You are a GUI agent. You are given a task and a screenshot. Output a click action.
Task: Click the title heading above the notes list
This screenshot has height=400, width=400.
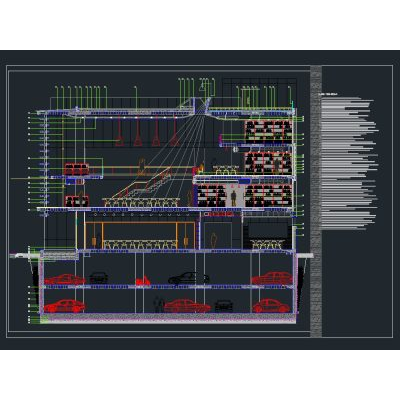click(328, 94)
